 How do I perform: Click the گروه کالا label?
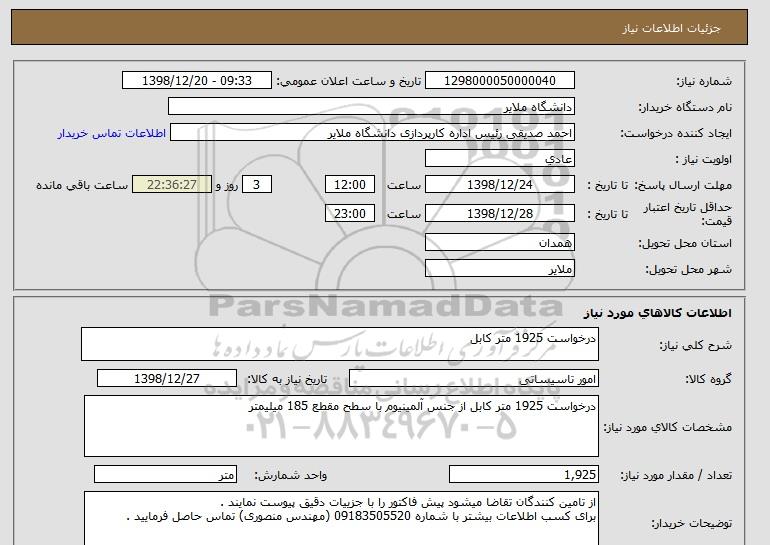(708, 379)
